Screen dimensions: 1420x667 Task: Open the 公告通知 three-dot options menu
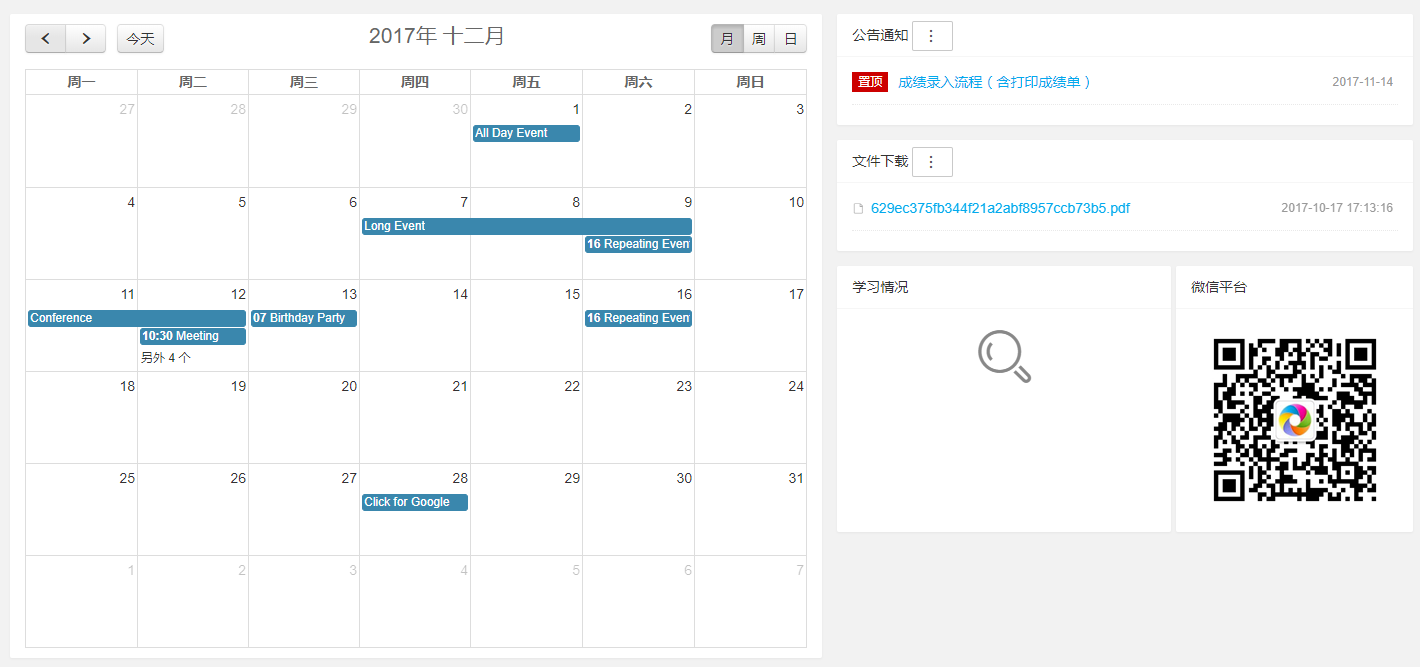[932, 36]
